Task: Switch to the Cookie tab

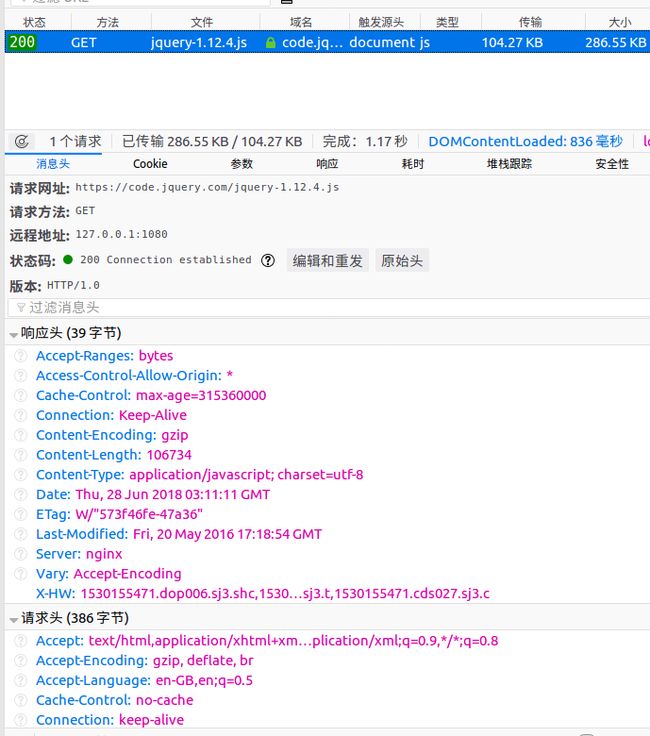Action: 150,164
